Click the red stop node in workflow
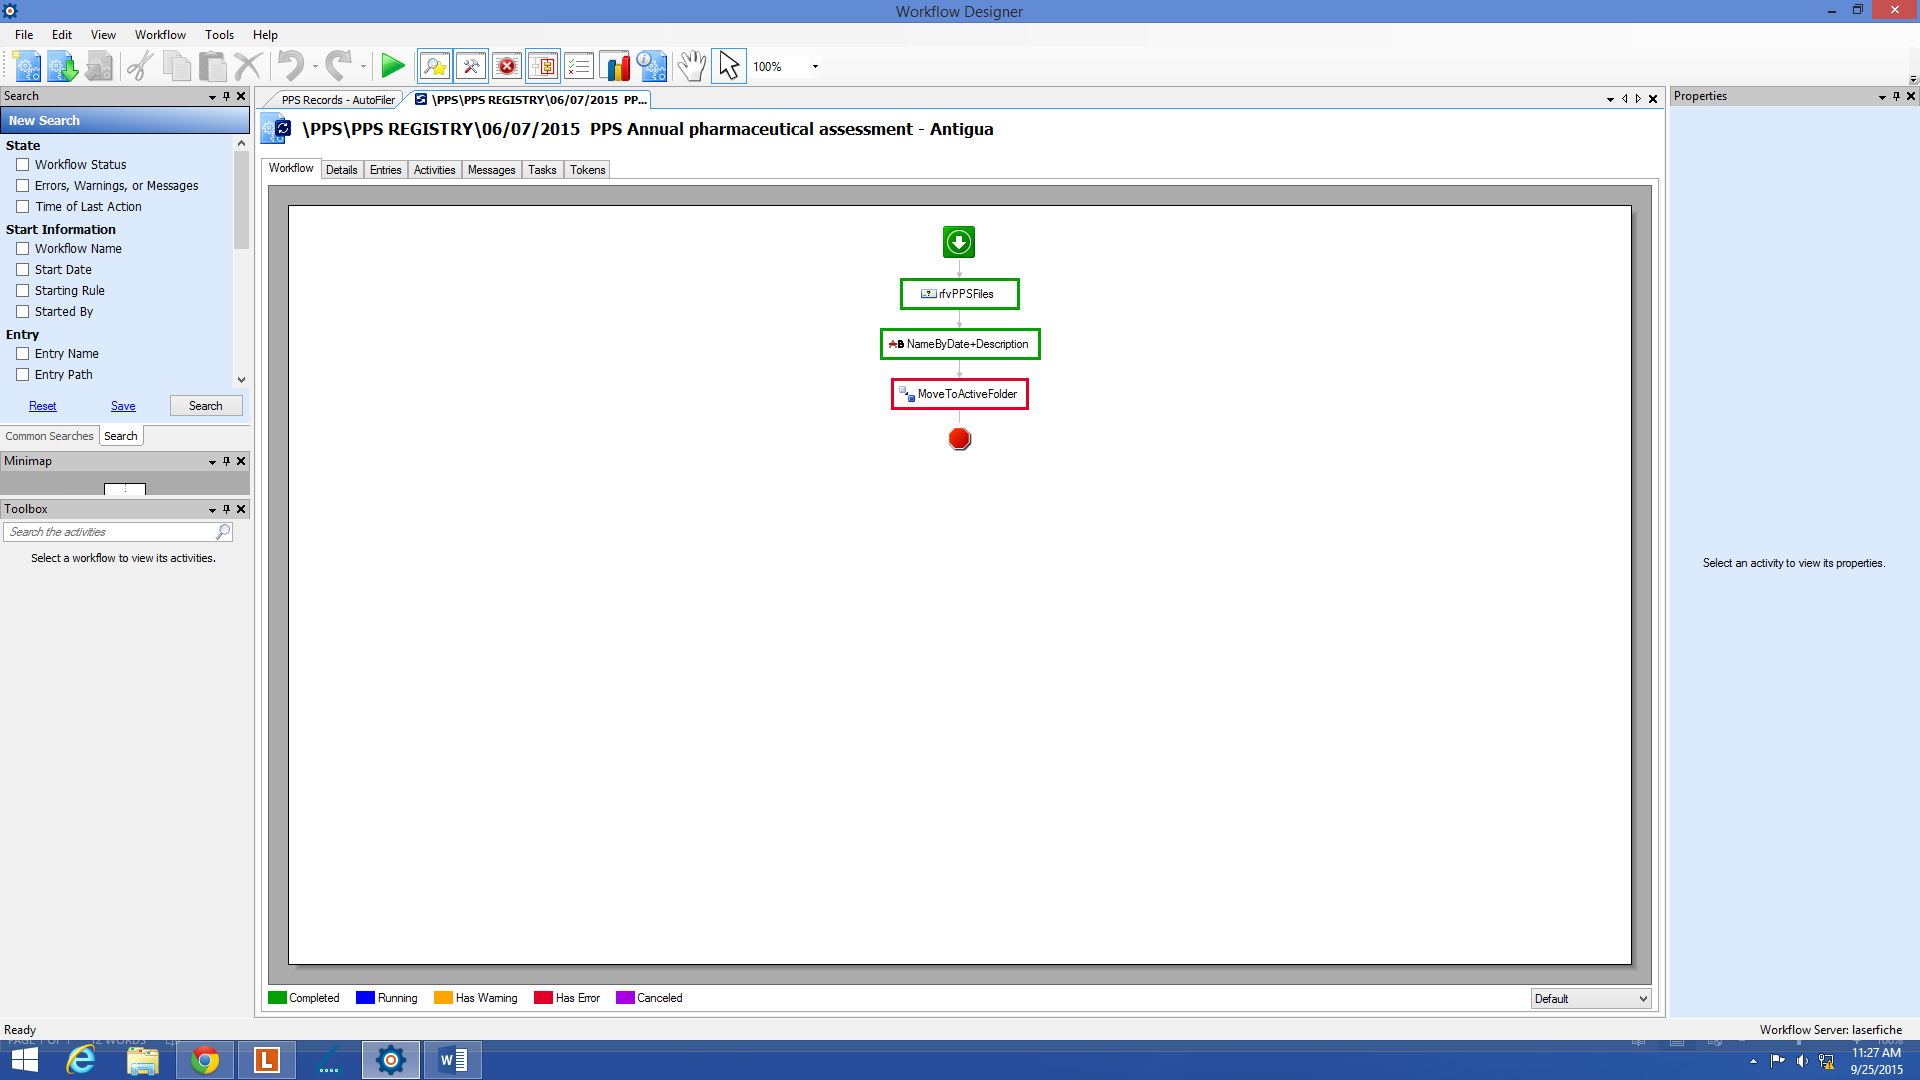 pyautogui.click(x=959, y=439)
